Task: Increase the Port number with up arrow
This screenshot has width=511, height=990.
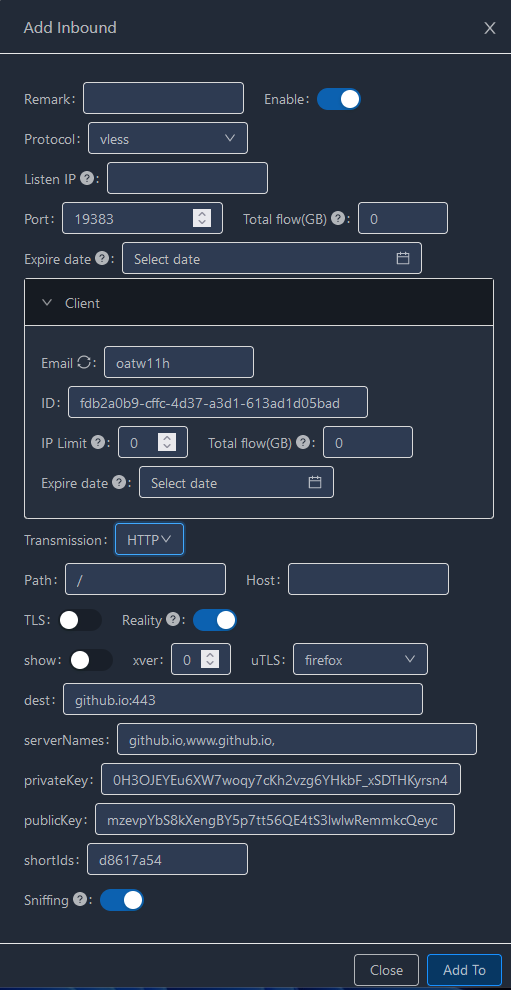Action: pyautogui.click(x=202, y=214)
